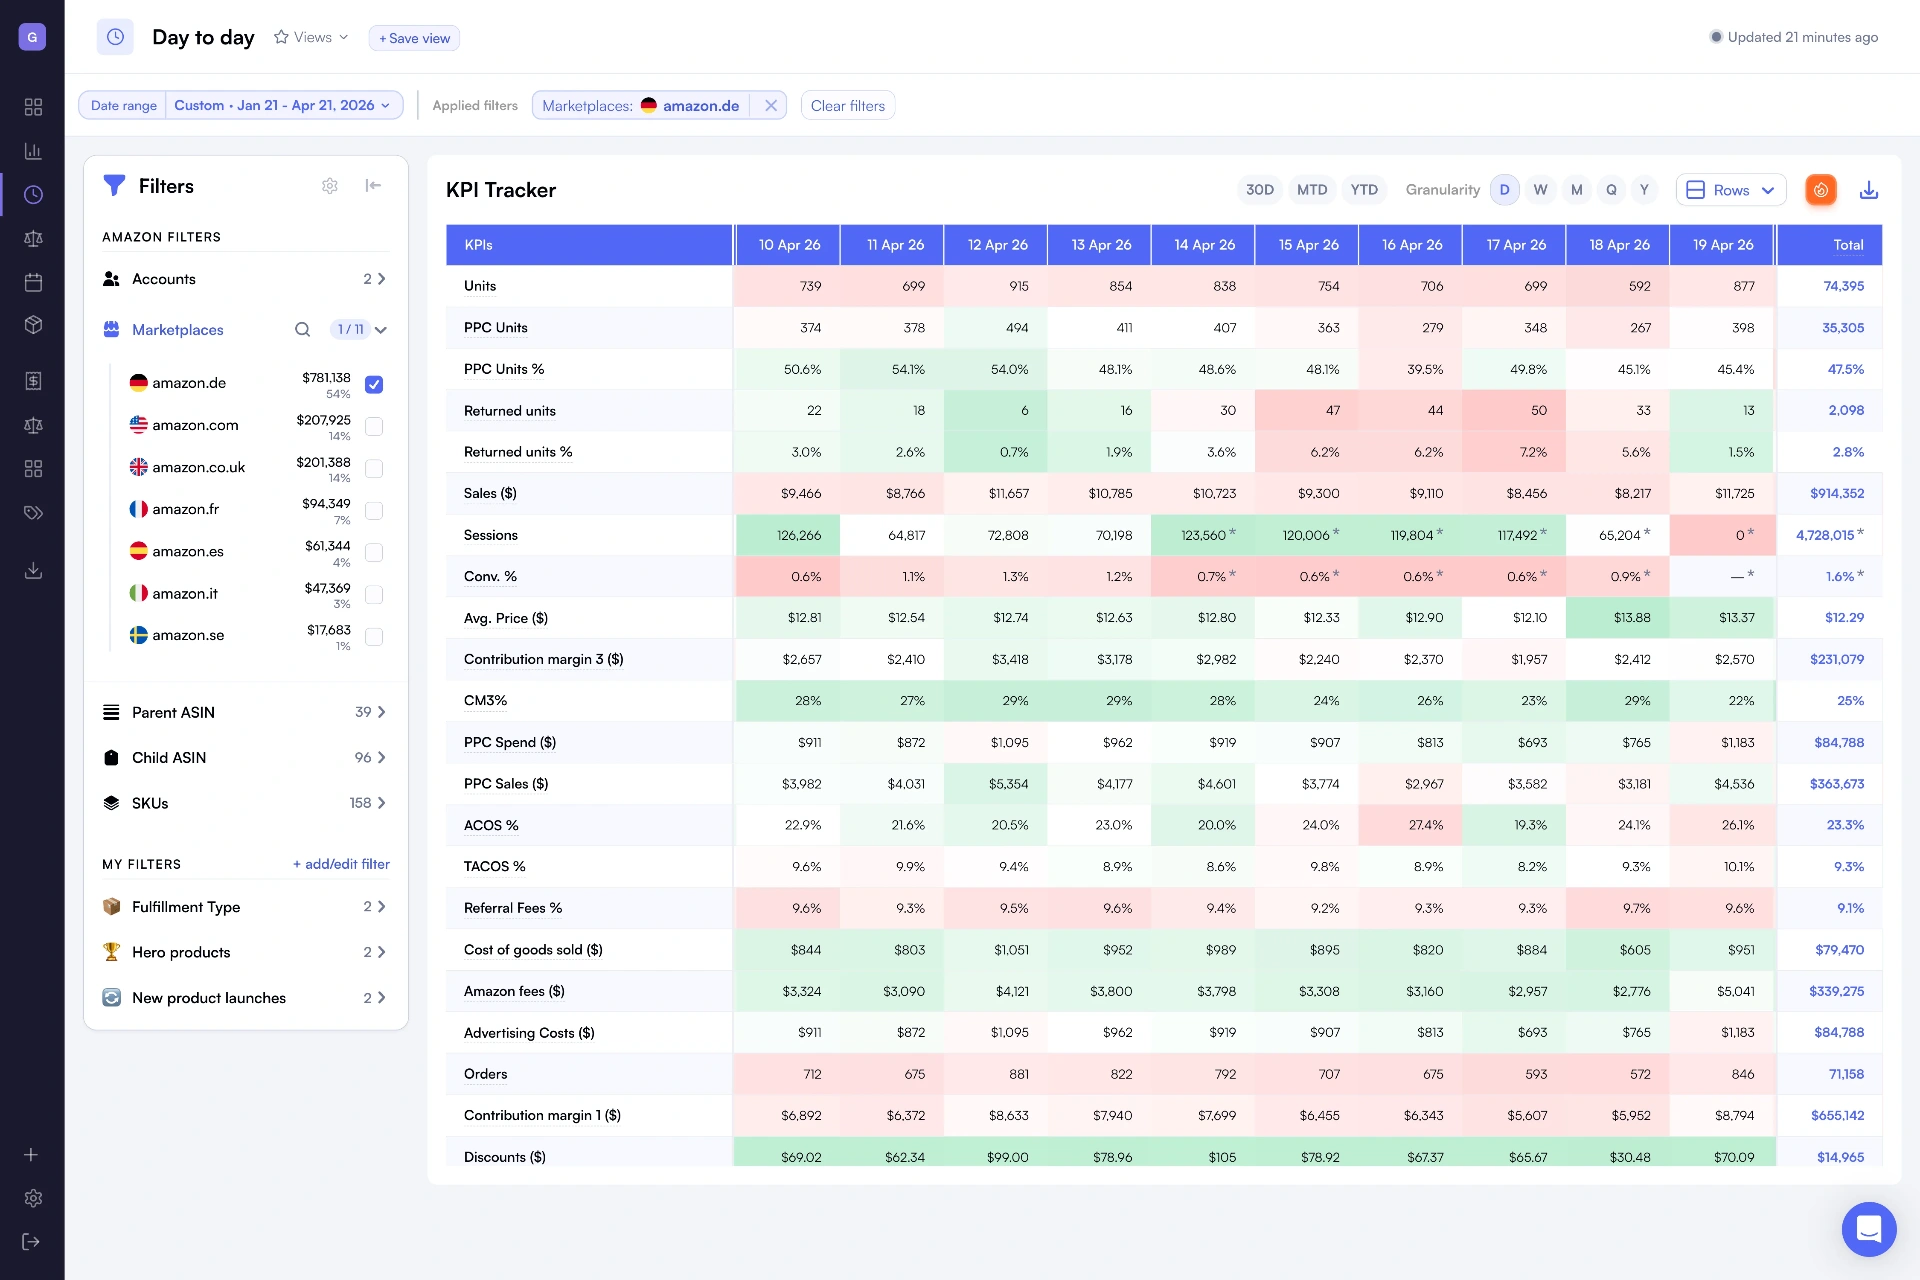Search marketplaces with magnifier icon
Viewport: 1920px width, 1280px height.
pyautogui.click(x=302, y=330)
